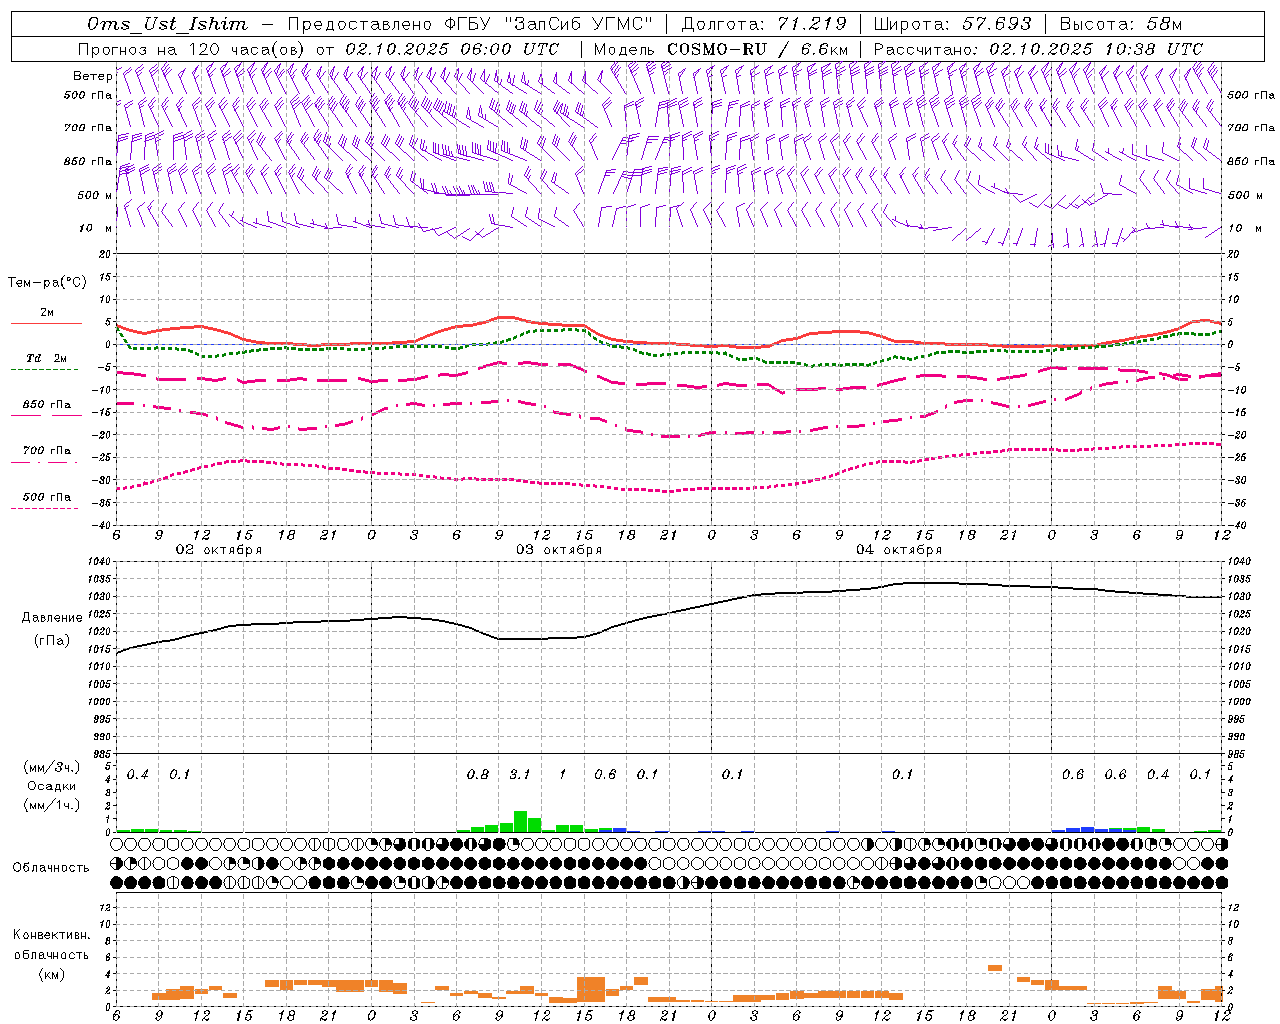The image size is (1280, 1024).
Task: Click the Облачность panel label
Action: point(51,868)
